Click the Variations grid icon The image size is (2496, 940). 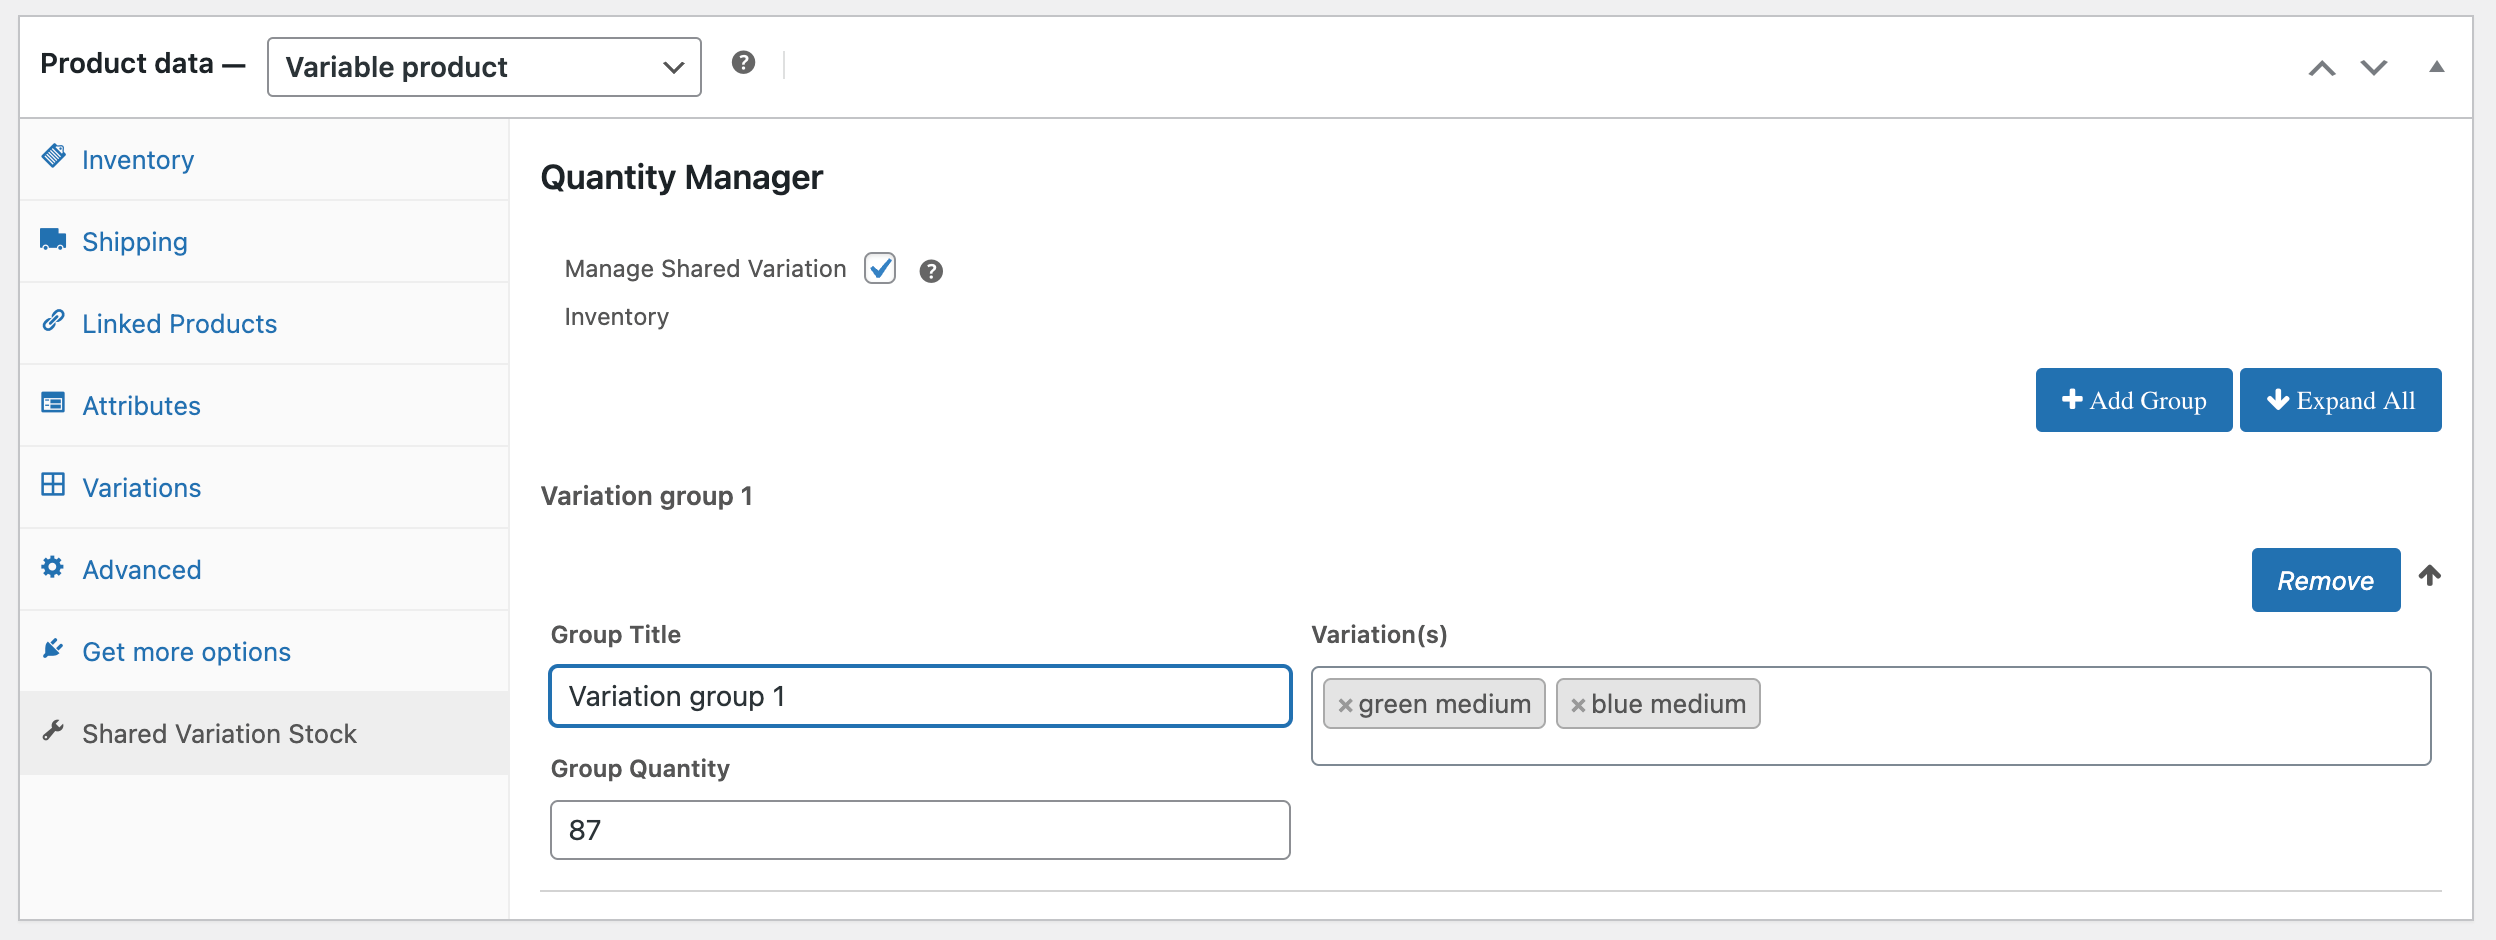tap(53, 485)
